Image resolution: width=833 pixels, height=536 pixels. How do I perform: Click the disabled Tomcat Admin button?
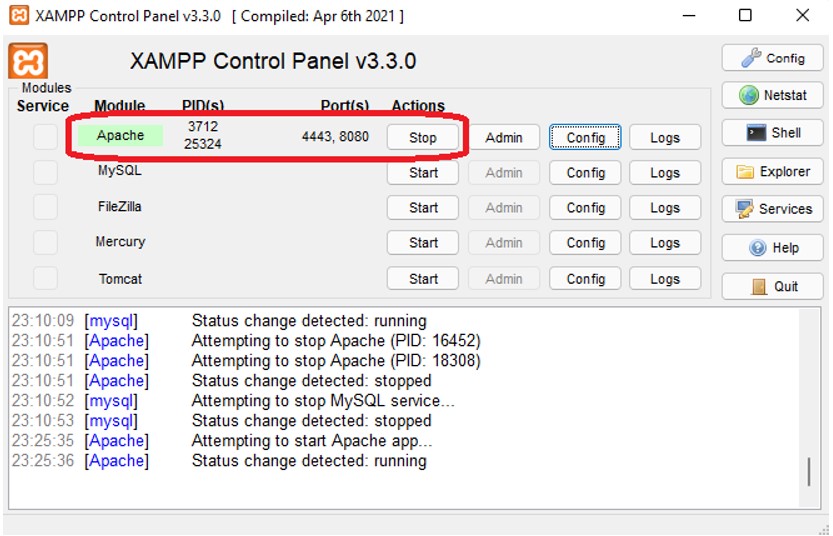(504, 279)
